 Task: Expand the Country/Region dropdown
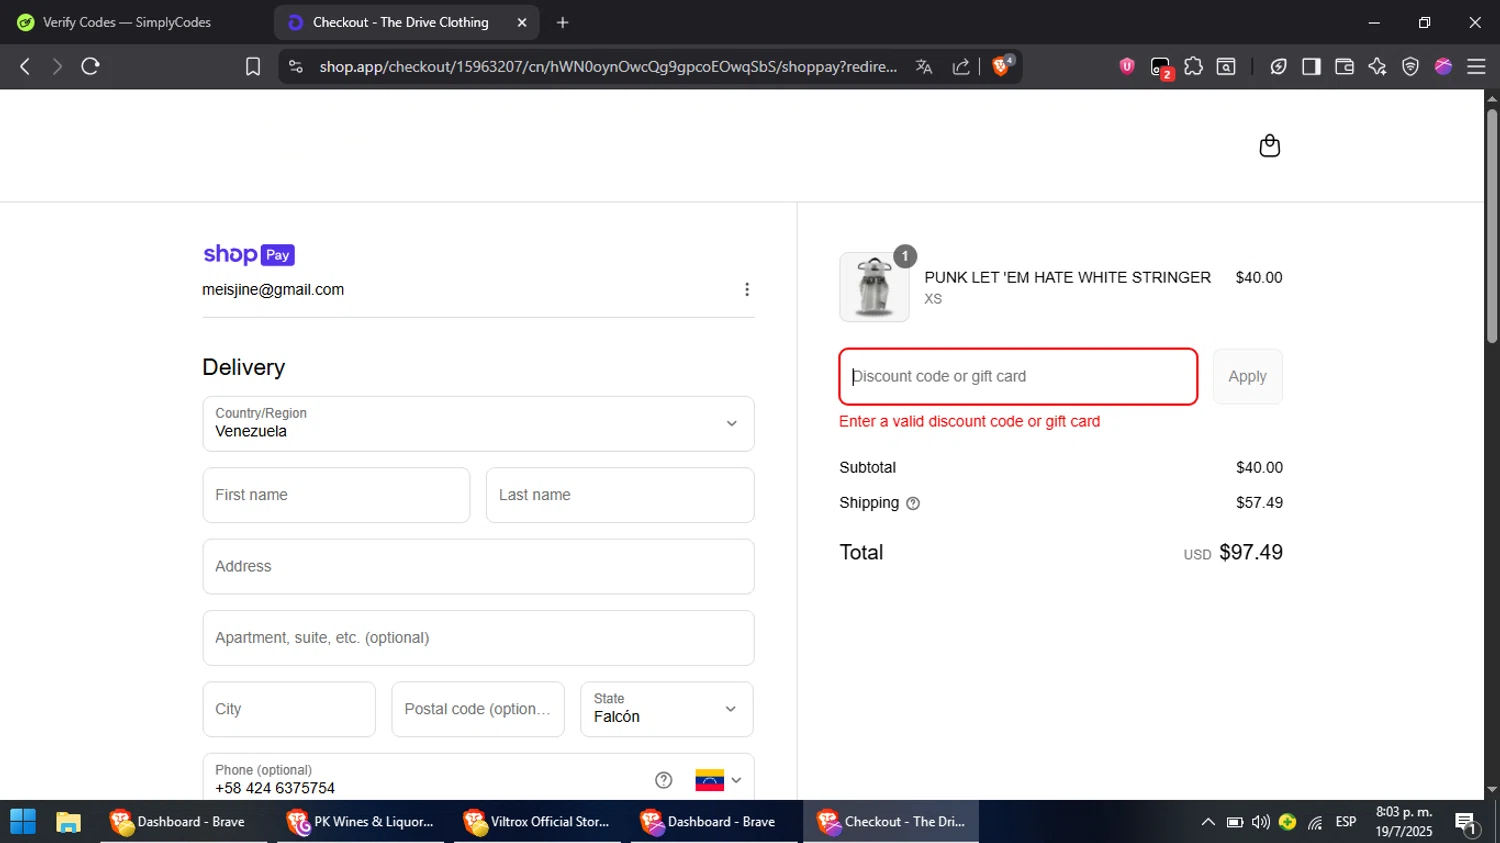point(478,424)
